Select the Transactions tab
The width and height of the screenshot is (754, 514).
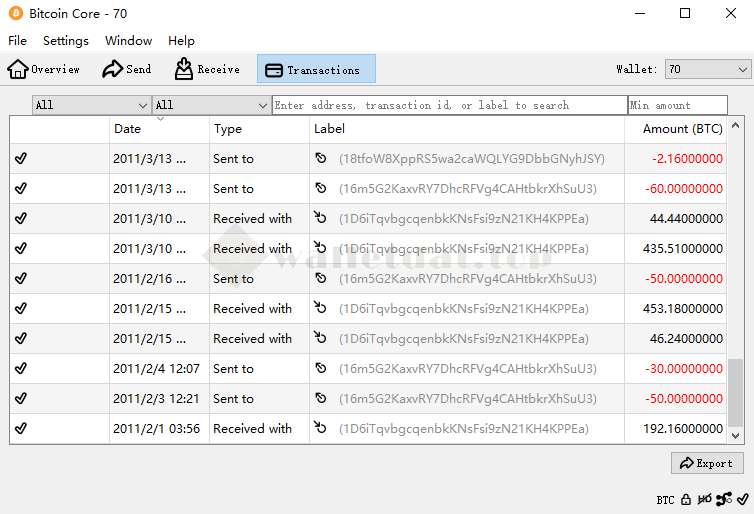coord(316,69)
